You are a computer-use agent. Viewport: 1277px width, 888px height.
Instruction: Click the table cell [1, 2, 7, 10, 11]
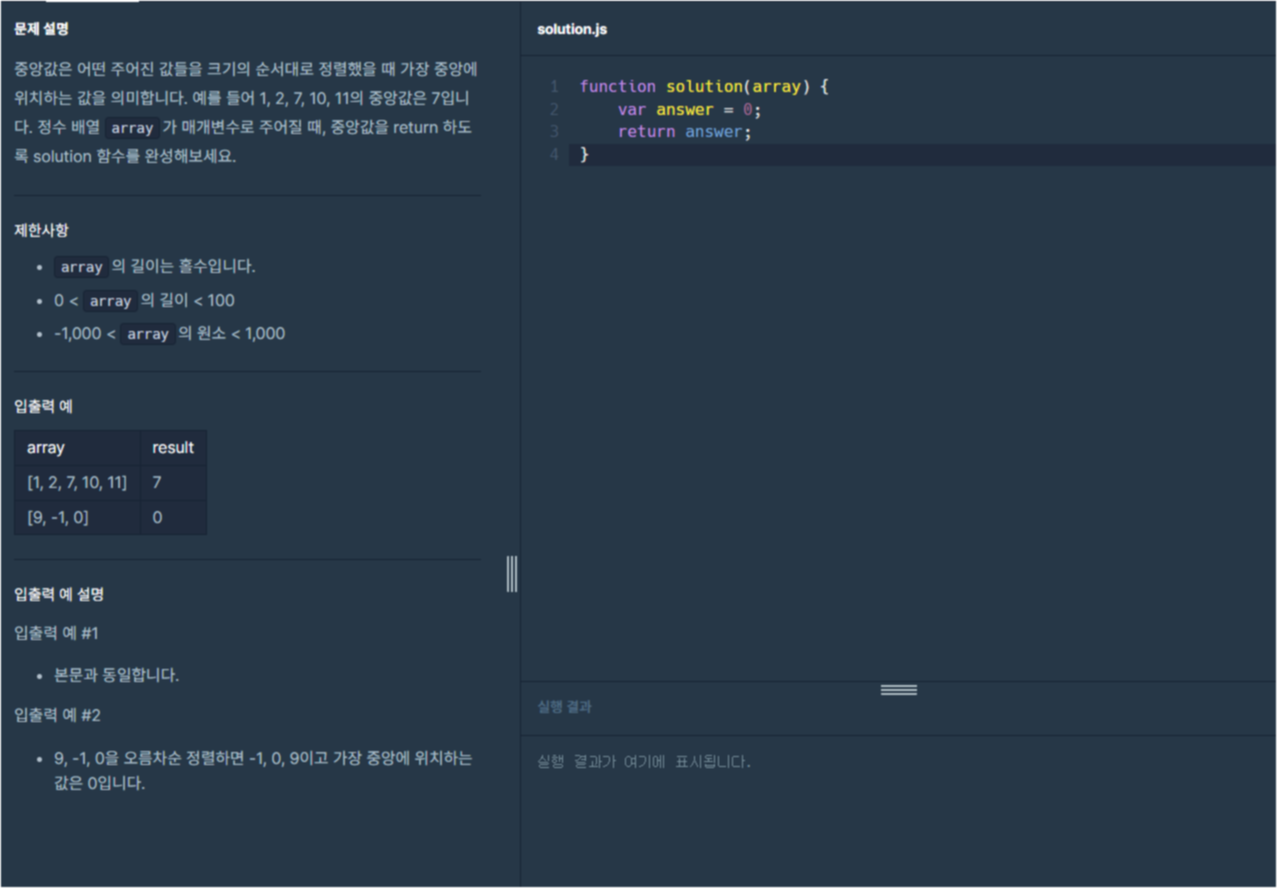[x=77, y=483]
